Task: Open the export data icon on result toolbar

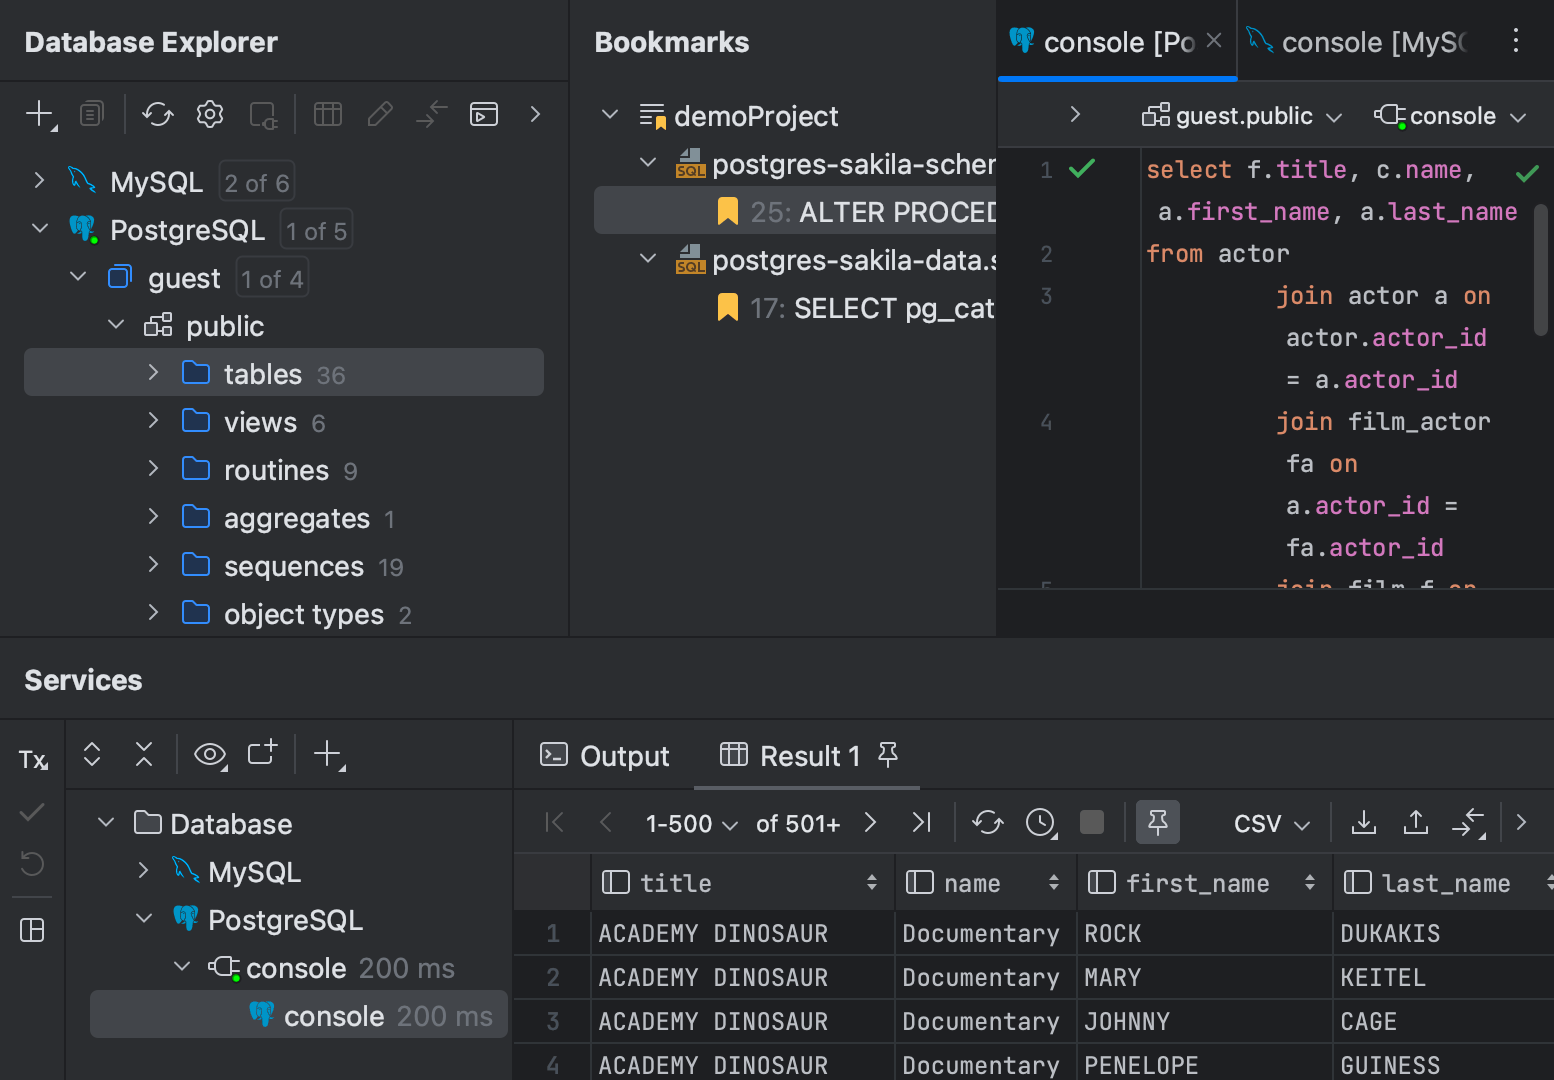Action: [x=1363, y=822]
